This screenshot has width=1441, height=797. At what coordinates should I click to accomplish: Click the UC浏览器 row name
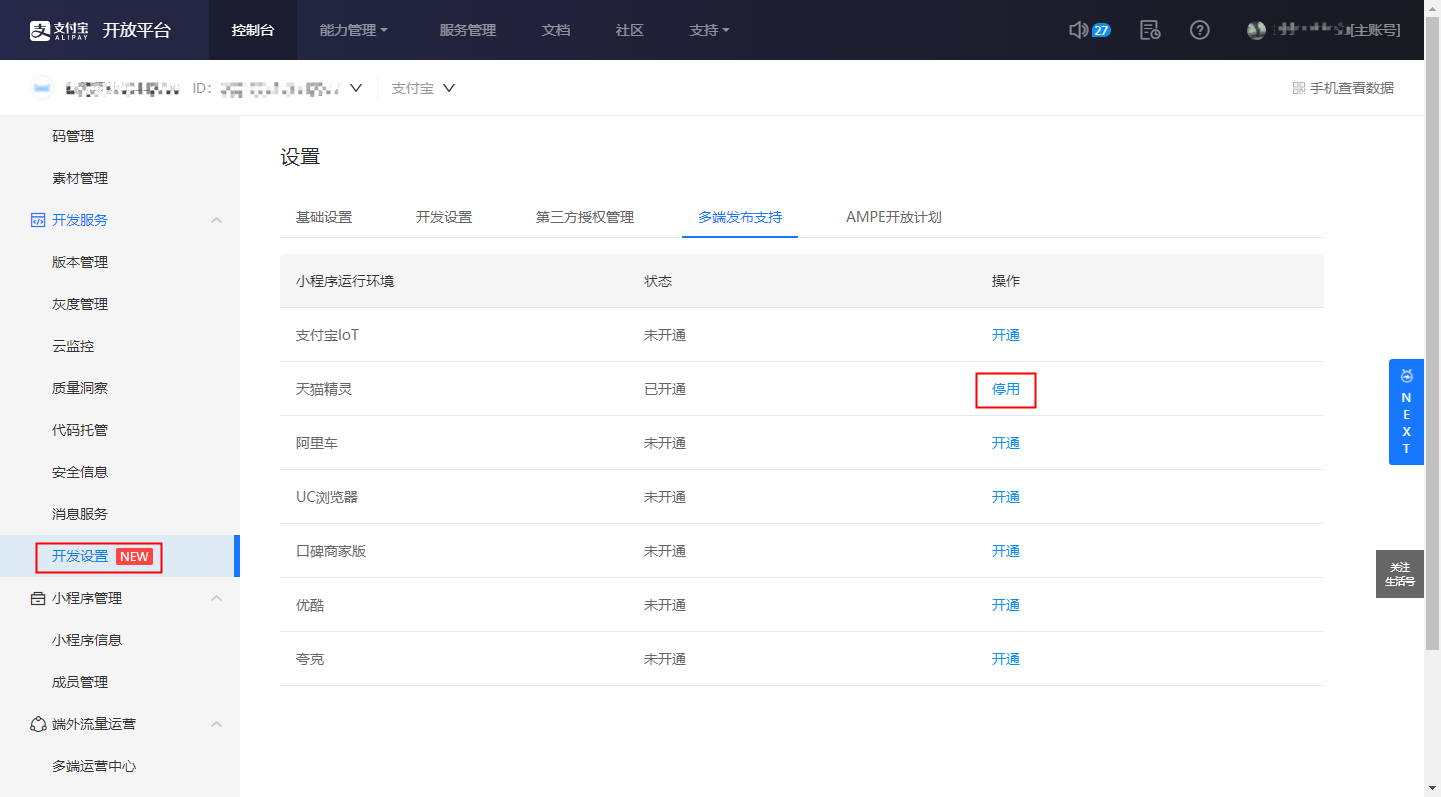tap(327, 497)
